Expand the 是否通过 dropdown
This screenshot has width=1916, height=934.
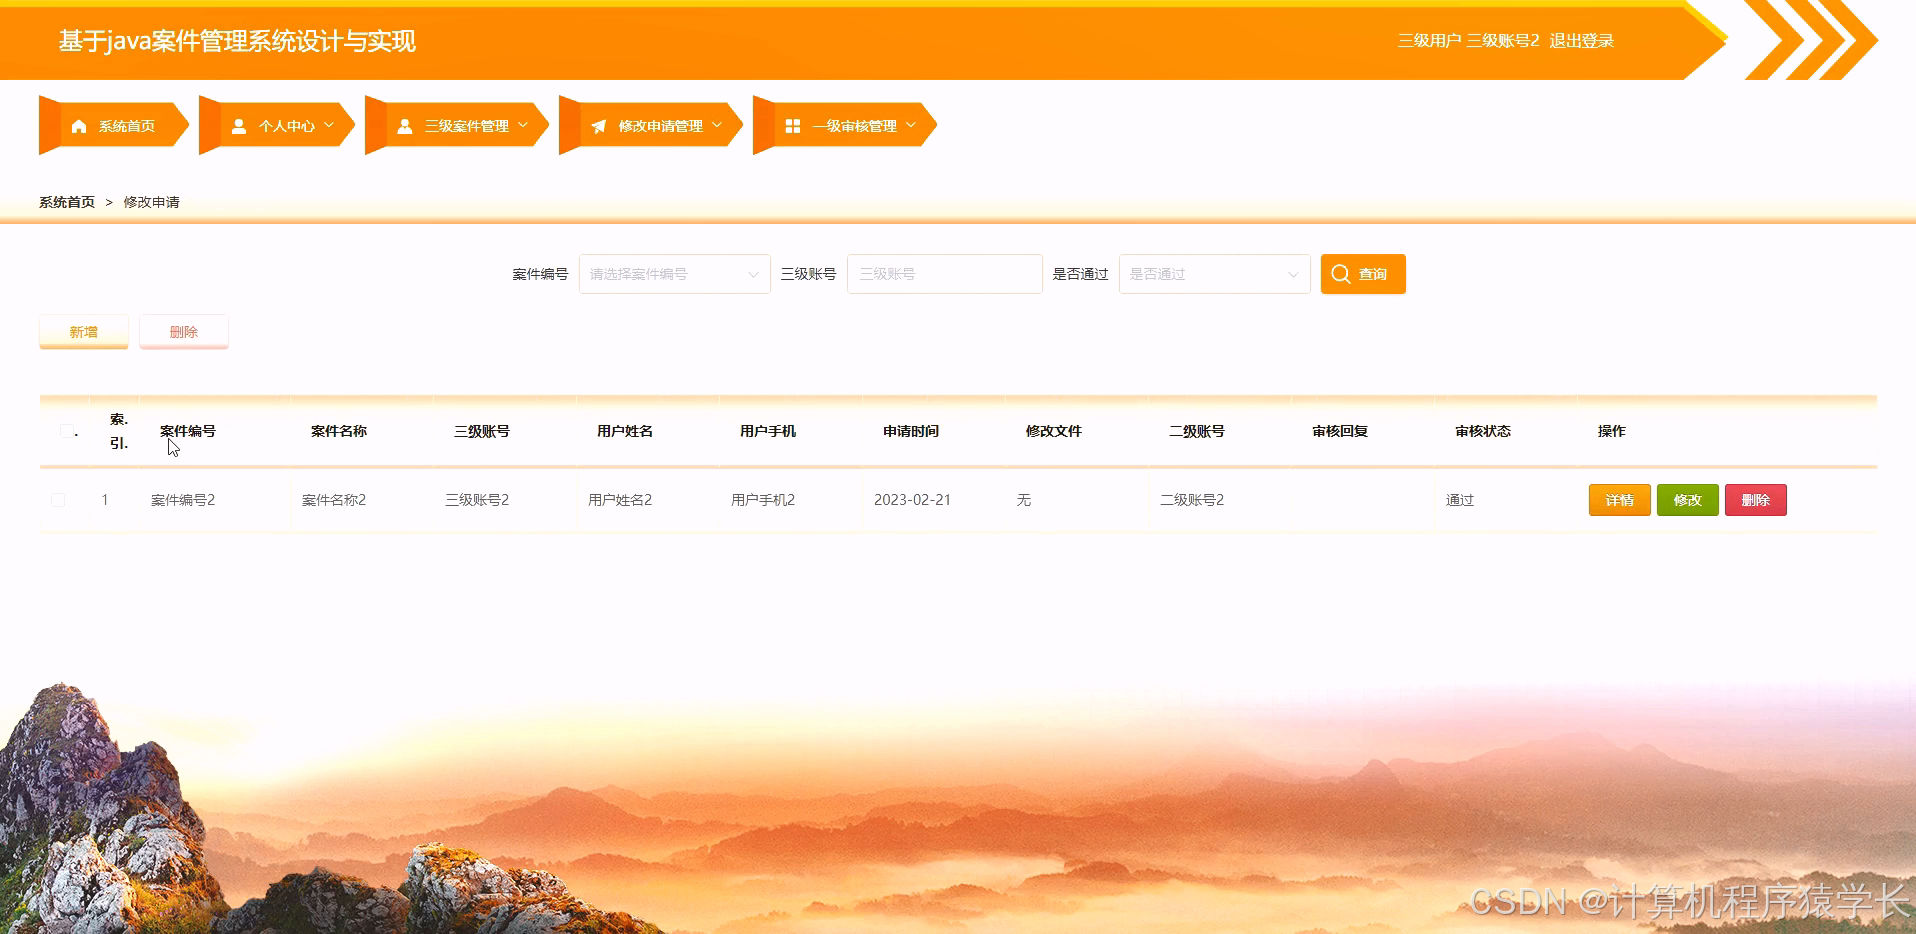pos(1214,273)
